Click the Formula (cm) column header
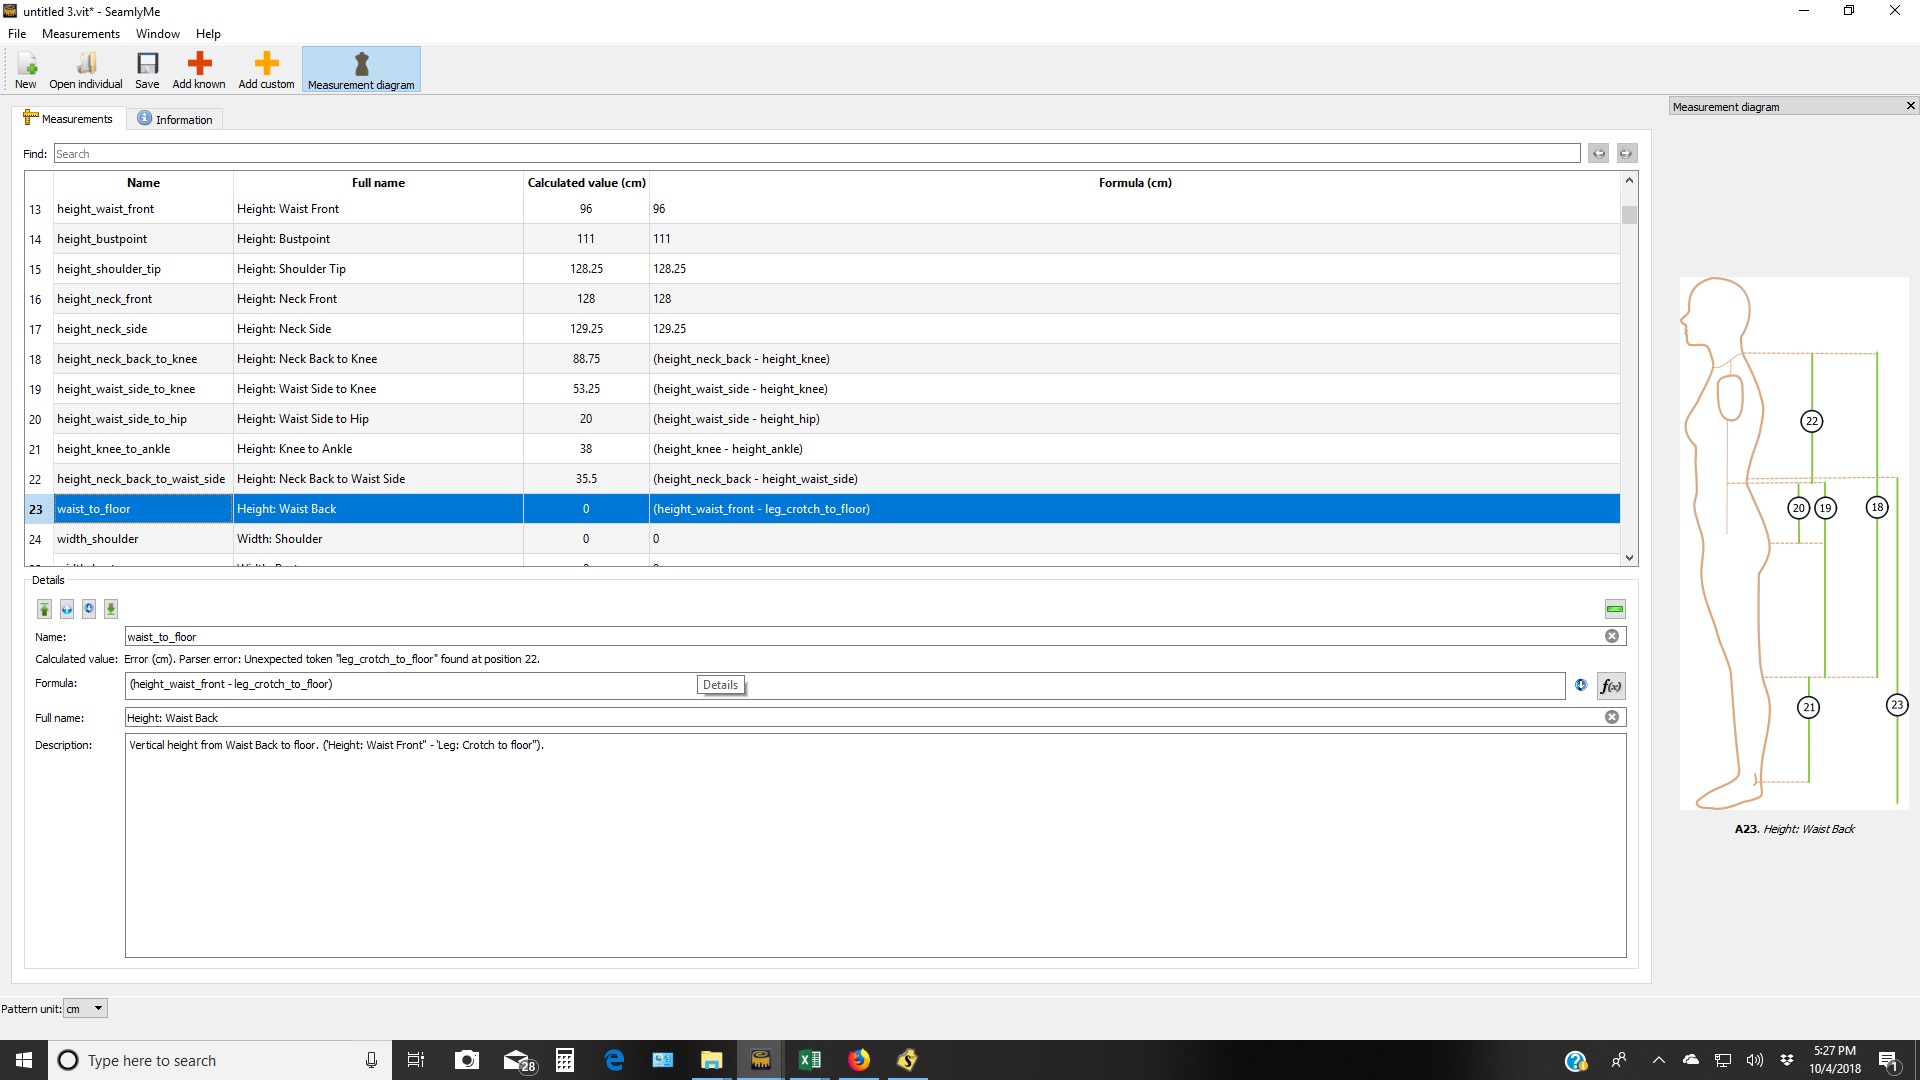 tap(1135, 182)
